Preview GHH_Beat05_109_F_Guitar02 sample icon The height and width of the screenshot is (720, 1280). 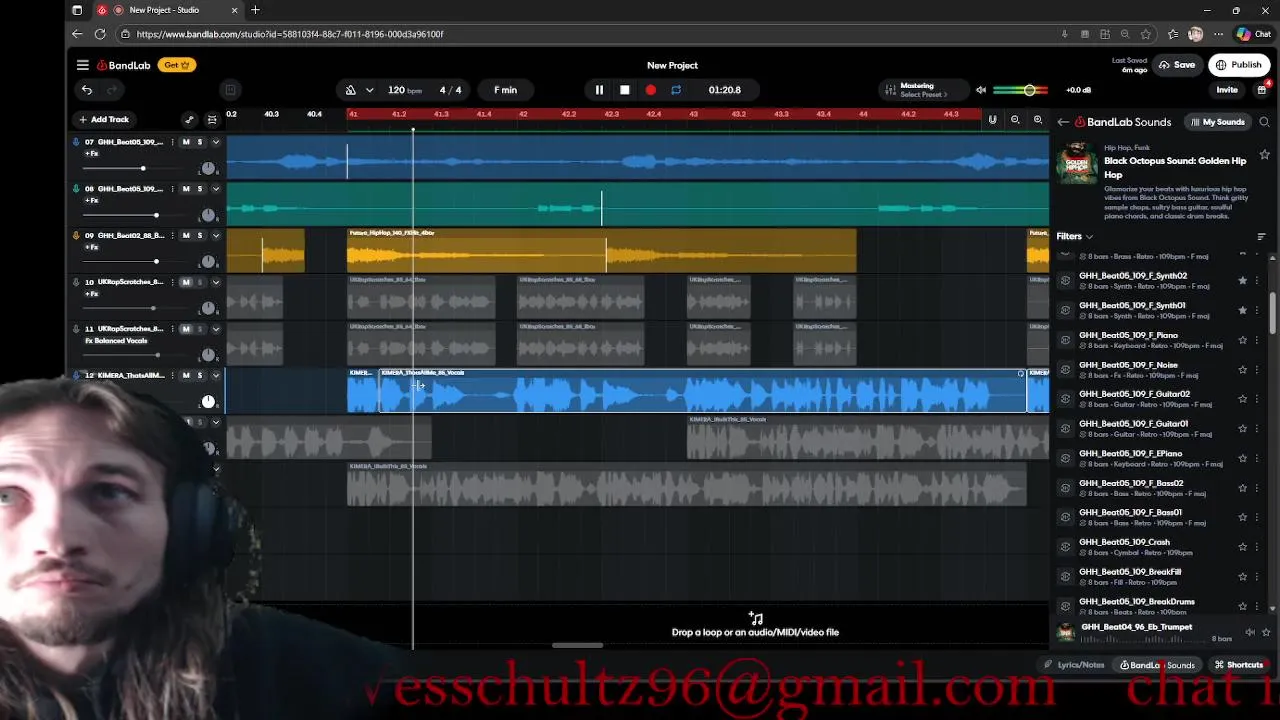point(1066,399)
